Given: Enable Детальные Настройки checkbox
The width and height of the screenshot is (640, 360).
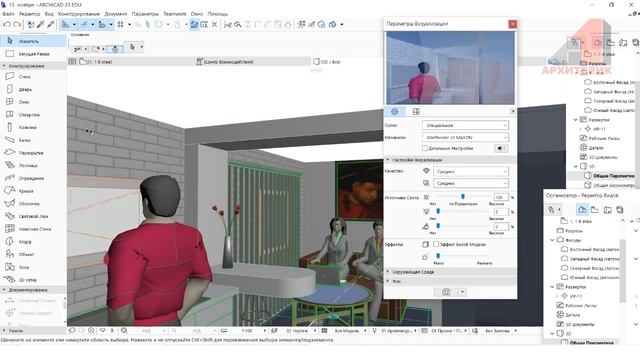Looking at the screenshot, I should pos(425,148).
